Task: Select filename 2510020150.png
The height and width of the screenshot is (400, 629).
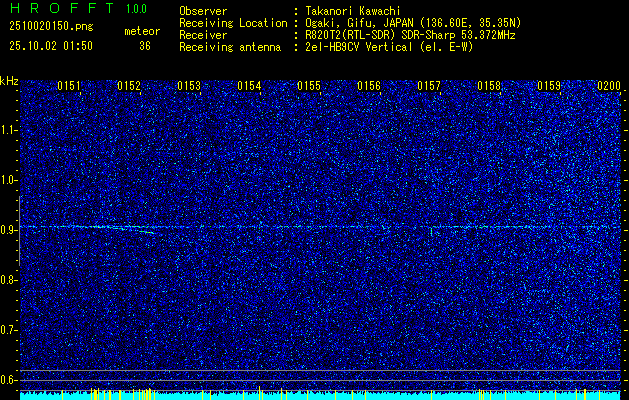Action: [51, 26]
